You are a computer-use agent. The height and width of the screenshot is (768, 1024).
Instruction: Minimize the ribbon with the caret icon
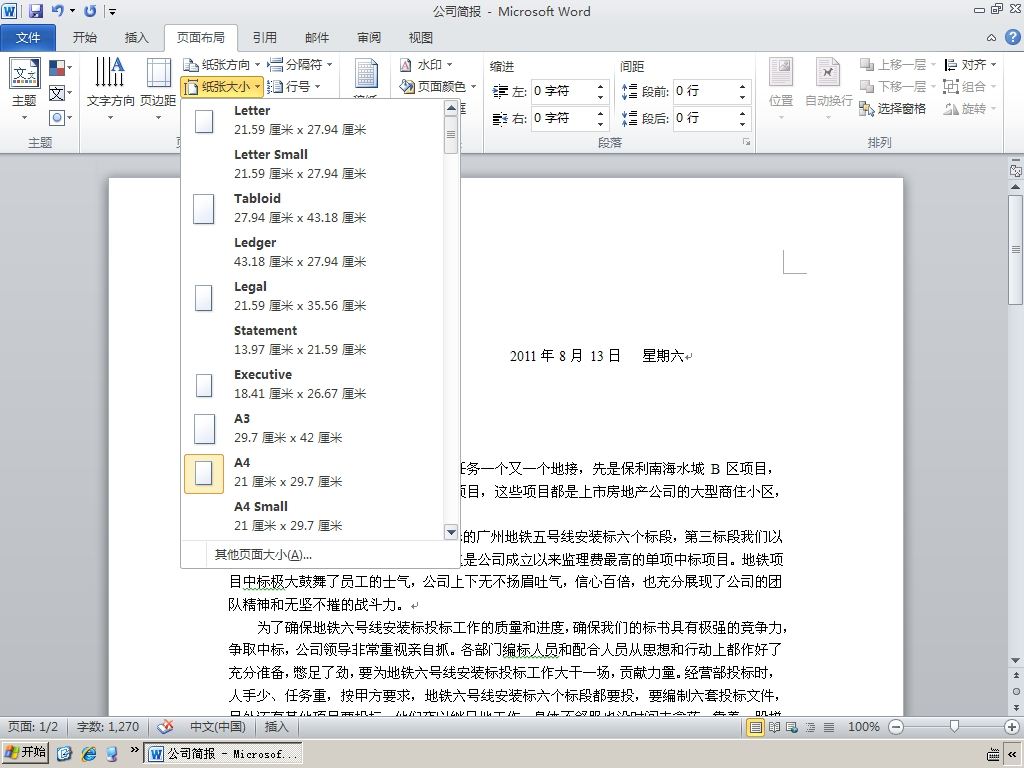coord(991,38)
